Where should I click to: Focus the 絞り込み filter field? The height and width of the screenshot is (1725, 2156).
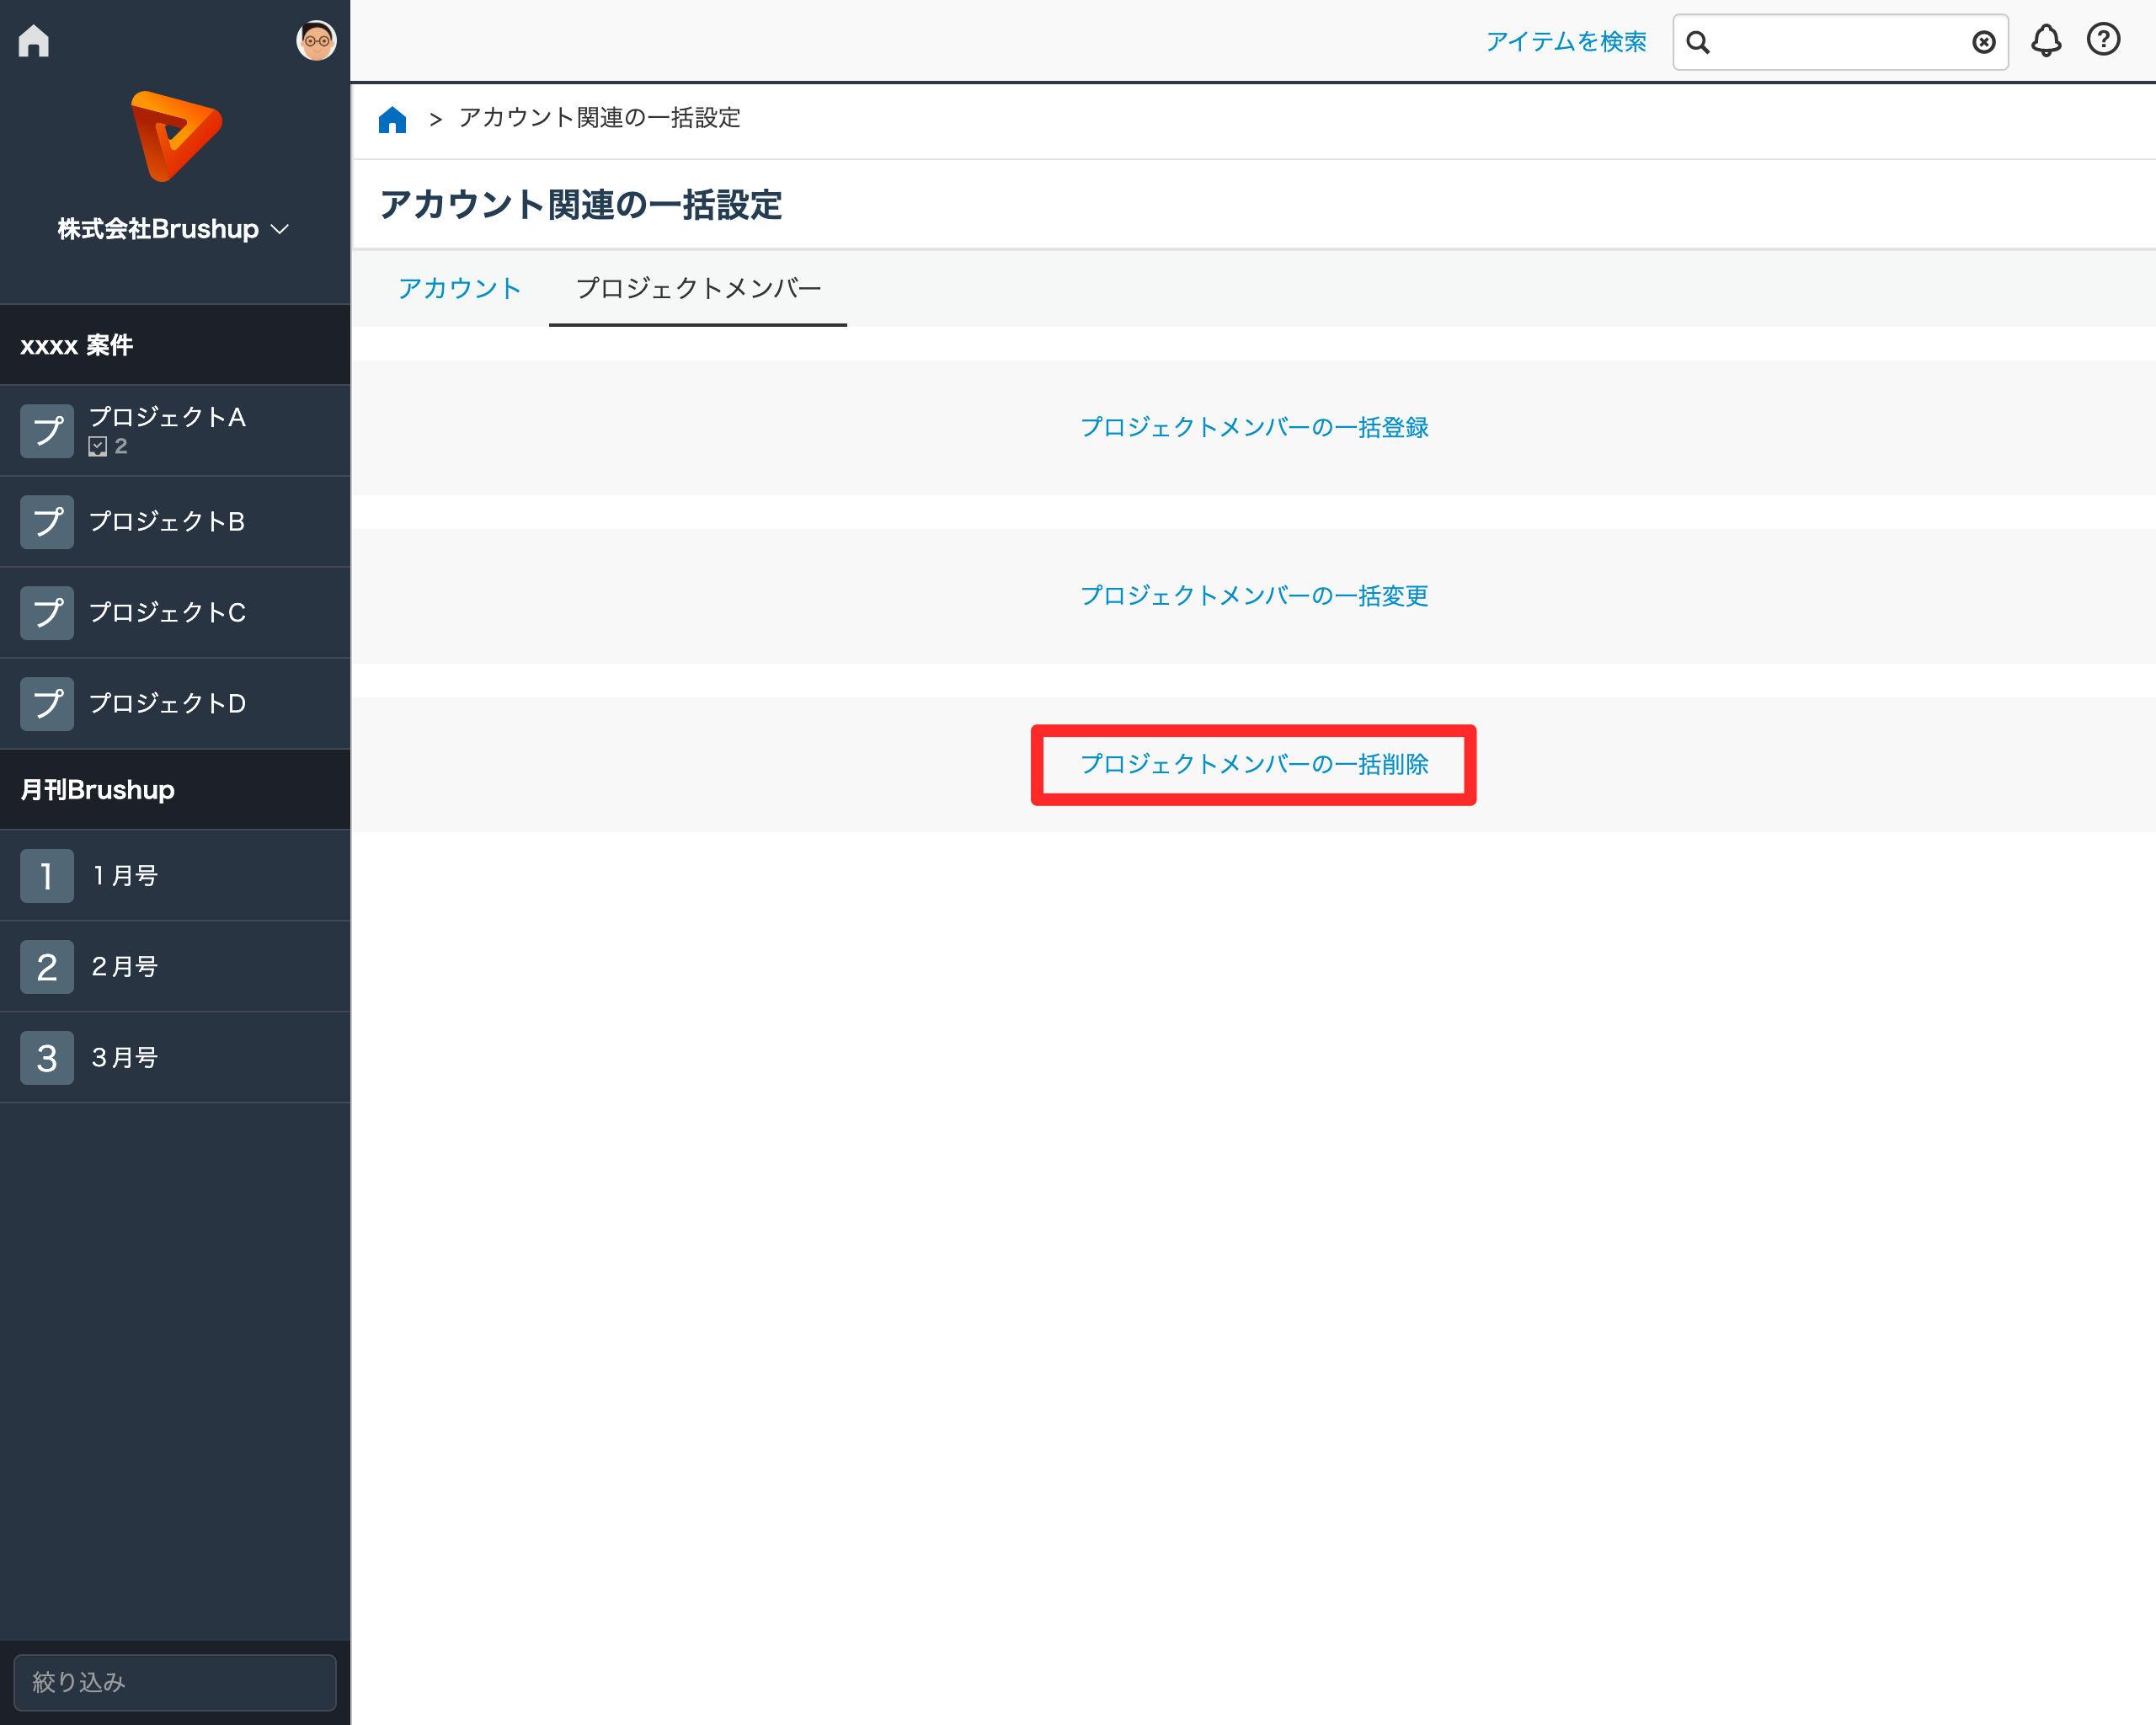coord(175,1682)
